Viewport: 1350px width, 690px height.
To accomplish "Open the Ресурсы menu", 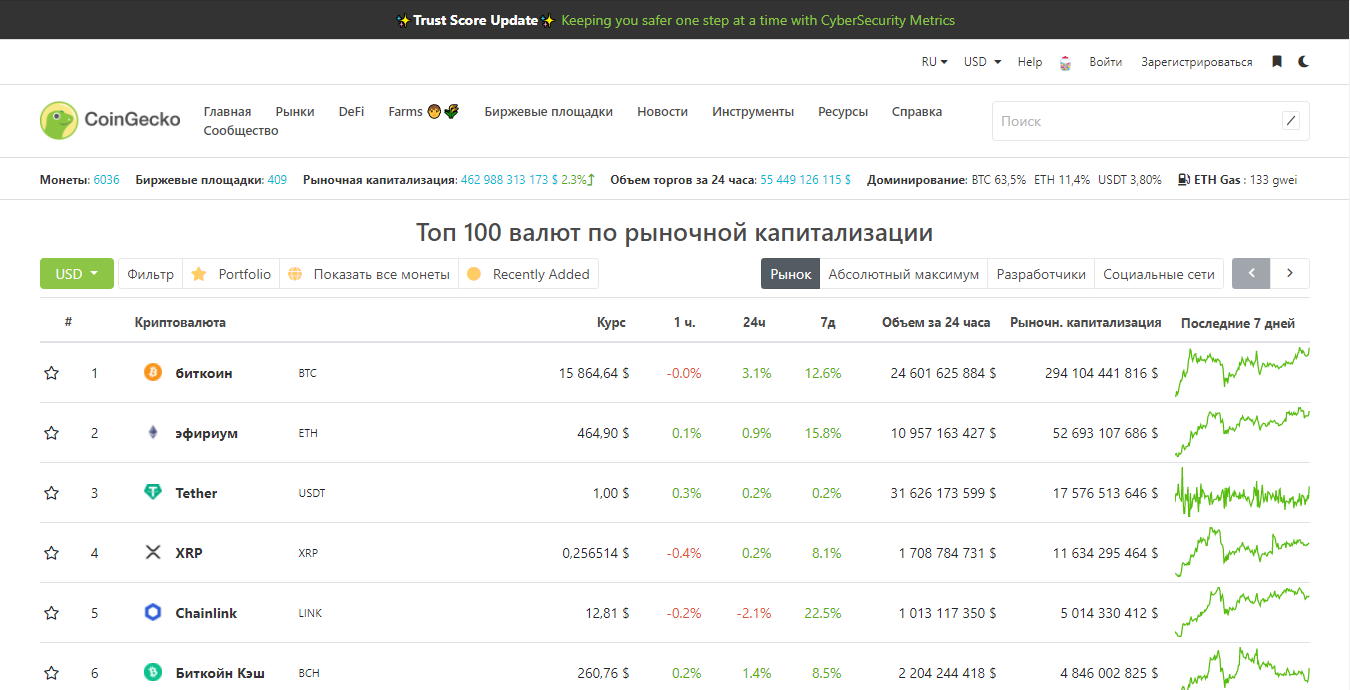I will [x=843, y=112].
